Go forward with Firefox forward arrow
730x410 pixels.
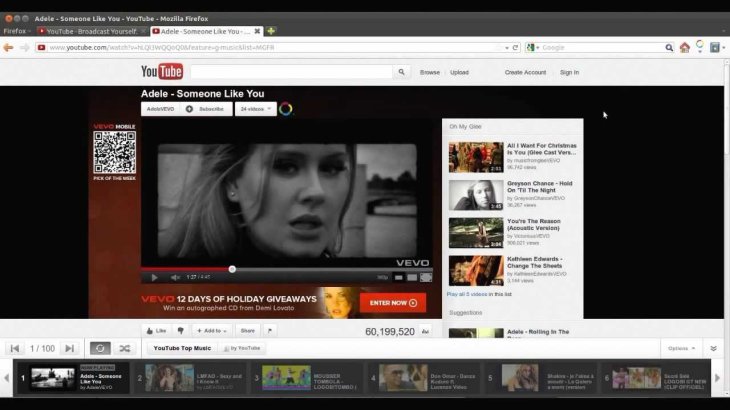click(x=25, y=47)
